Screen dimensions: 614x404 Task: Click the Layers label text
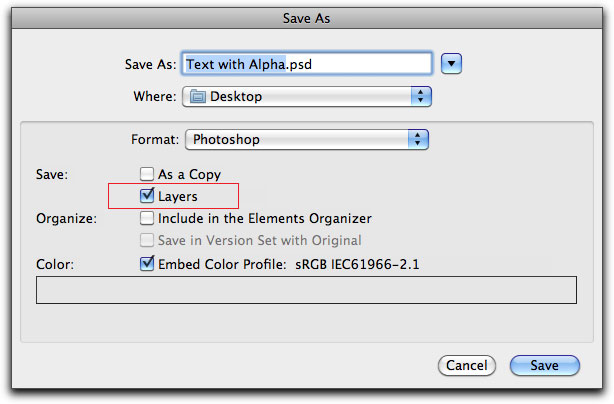click(x=178, y=197)
